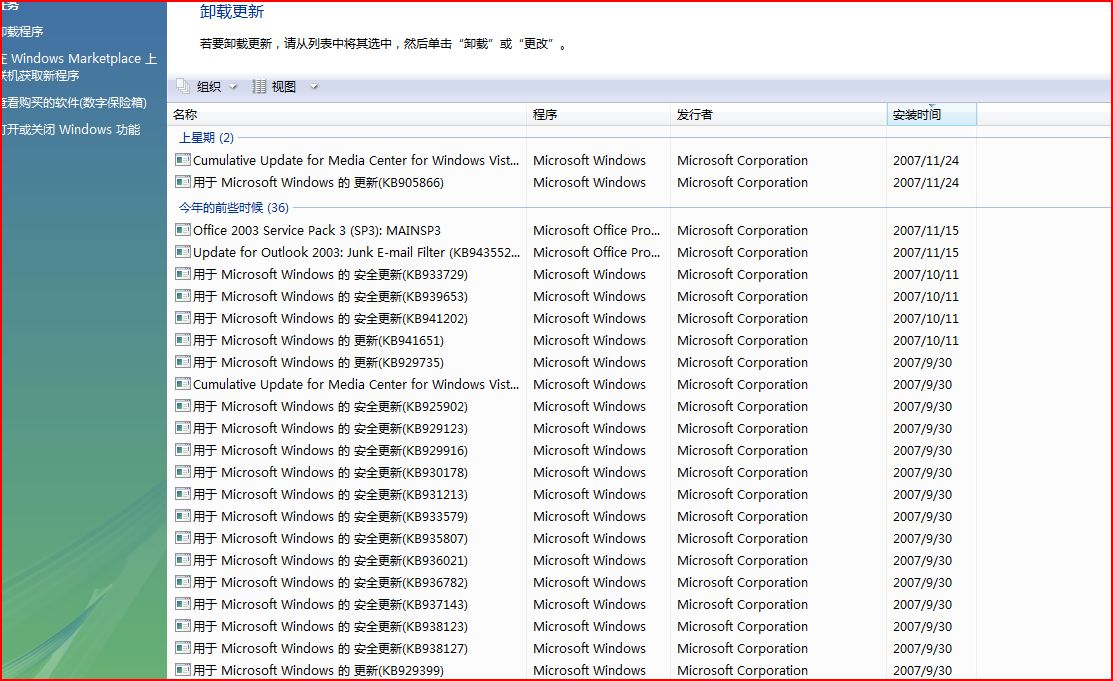The image size is (1113, 681).
Task: Click the icon beside KB929916
Action: click(x=182, y=450)
